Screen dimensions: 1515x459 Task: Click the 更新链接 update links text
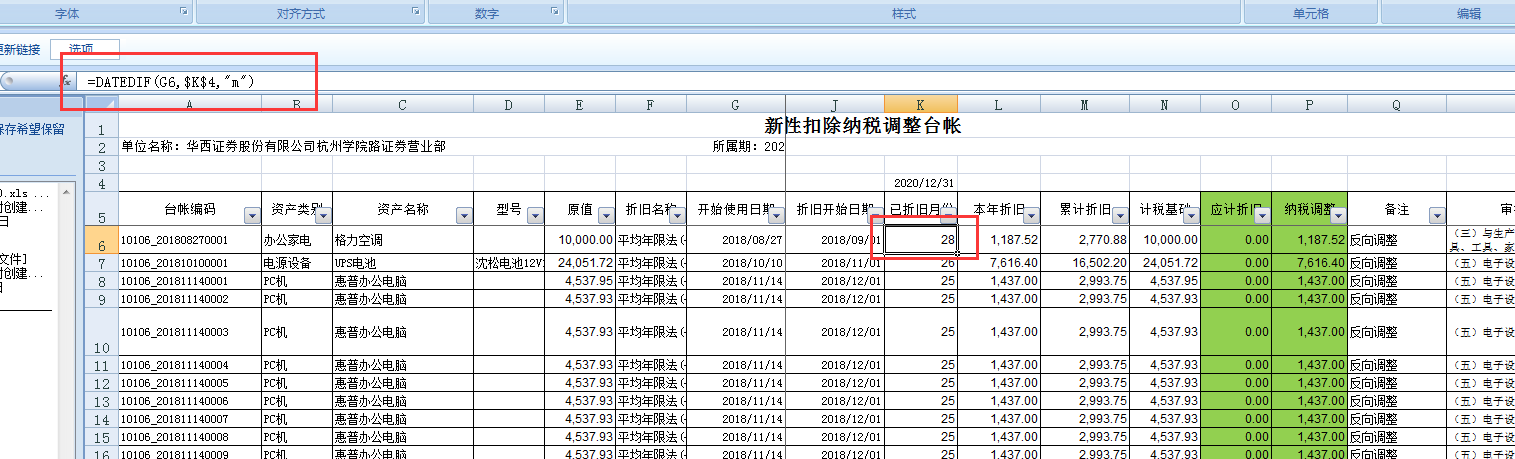(20, 49)
